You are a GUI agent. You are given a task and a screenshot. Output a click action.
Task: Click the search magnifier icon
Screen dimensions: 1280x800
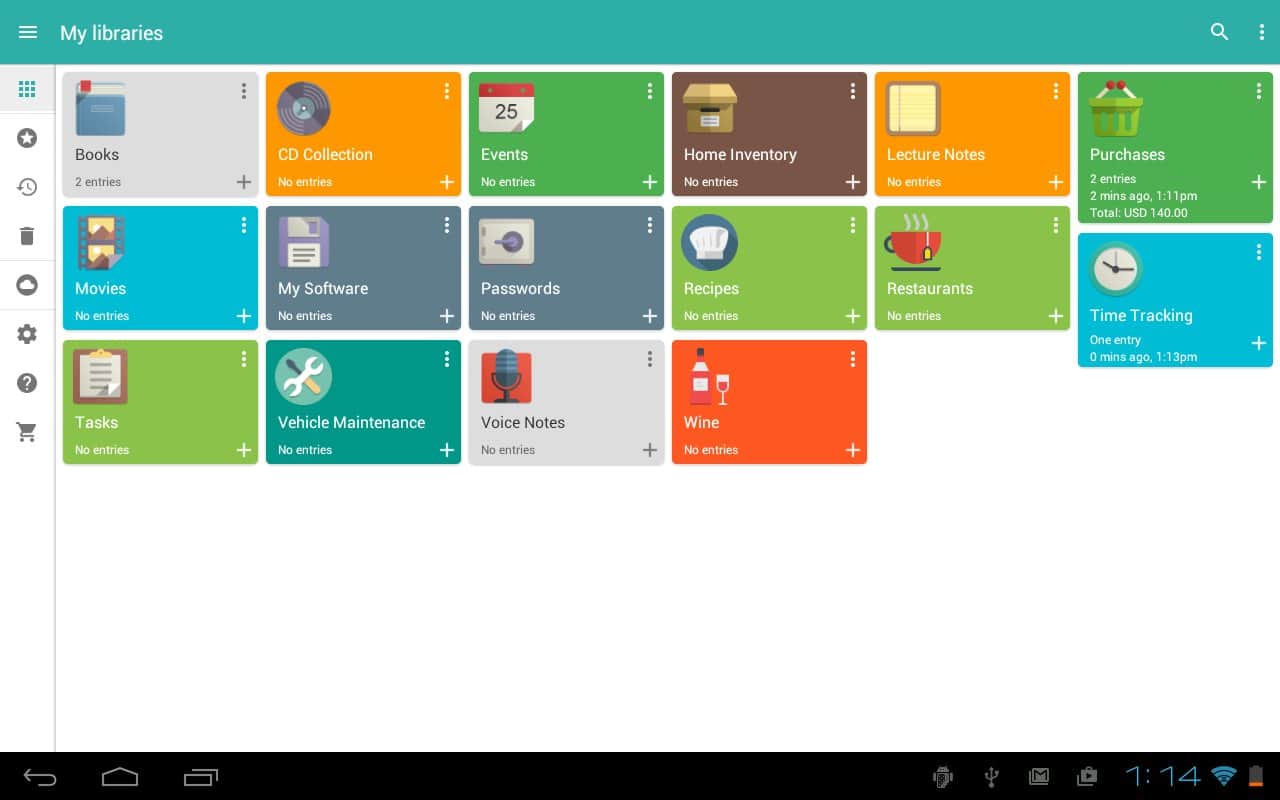(1219, 32)
